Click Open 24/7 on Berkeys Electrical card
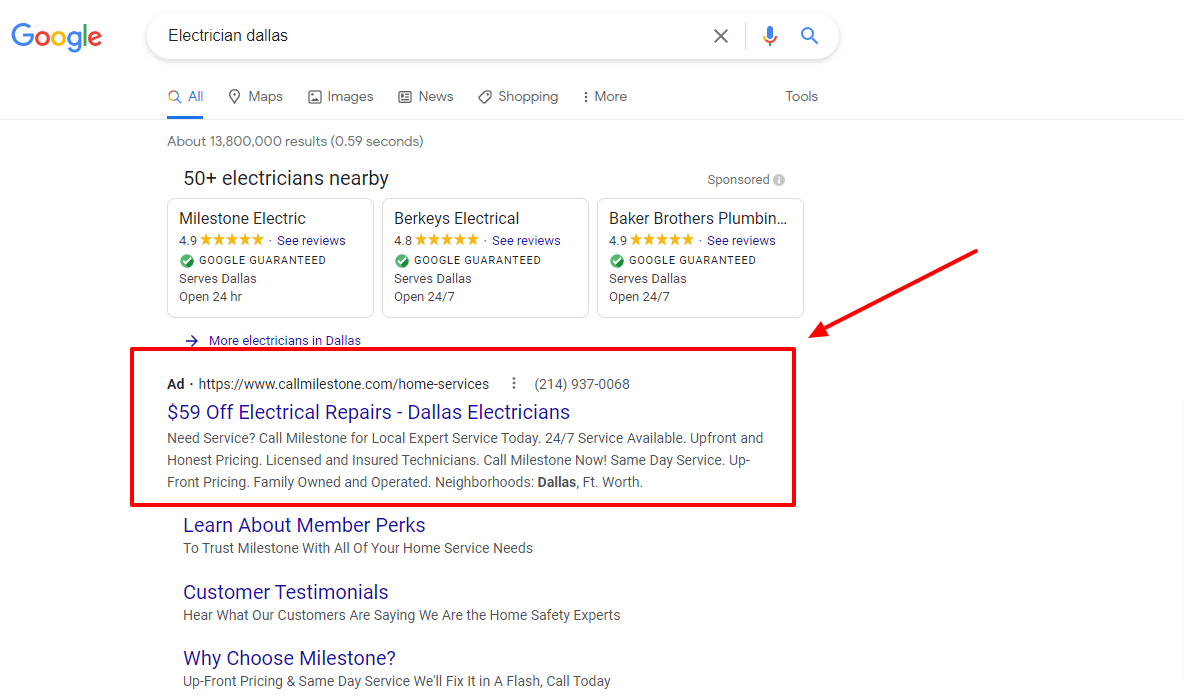Screen dimensions: 1184x700 (424, 297)
